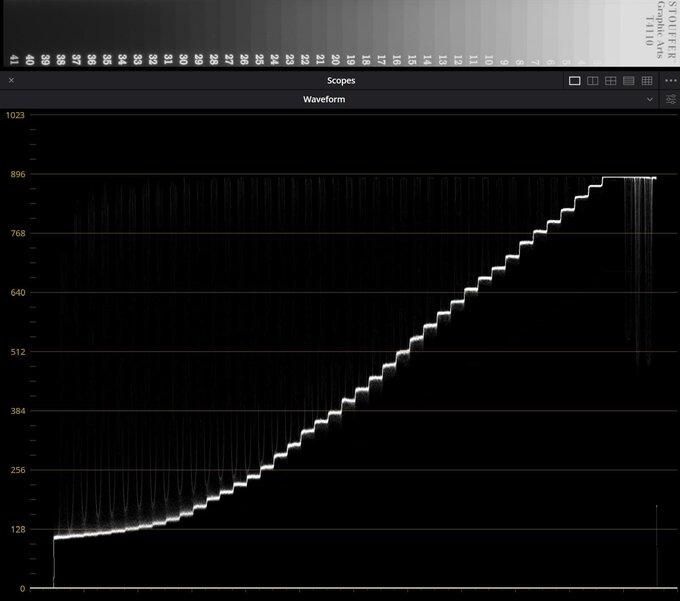Choose the stacked horizontal rows scope layout
Screen dimensions: 680x601
tap(628, 81)
